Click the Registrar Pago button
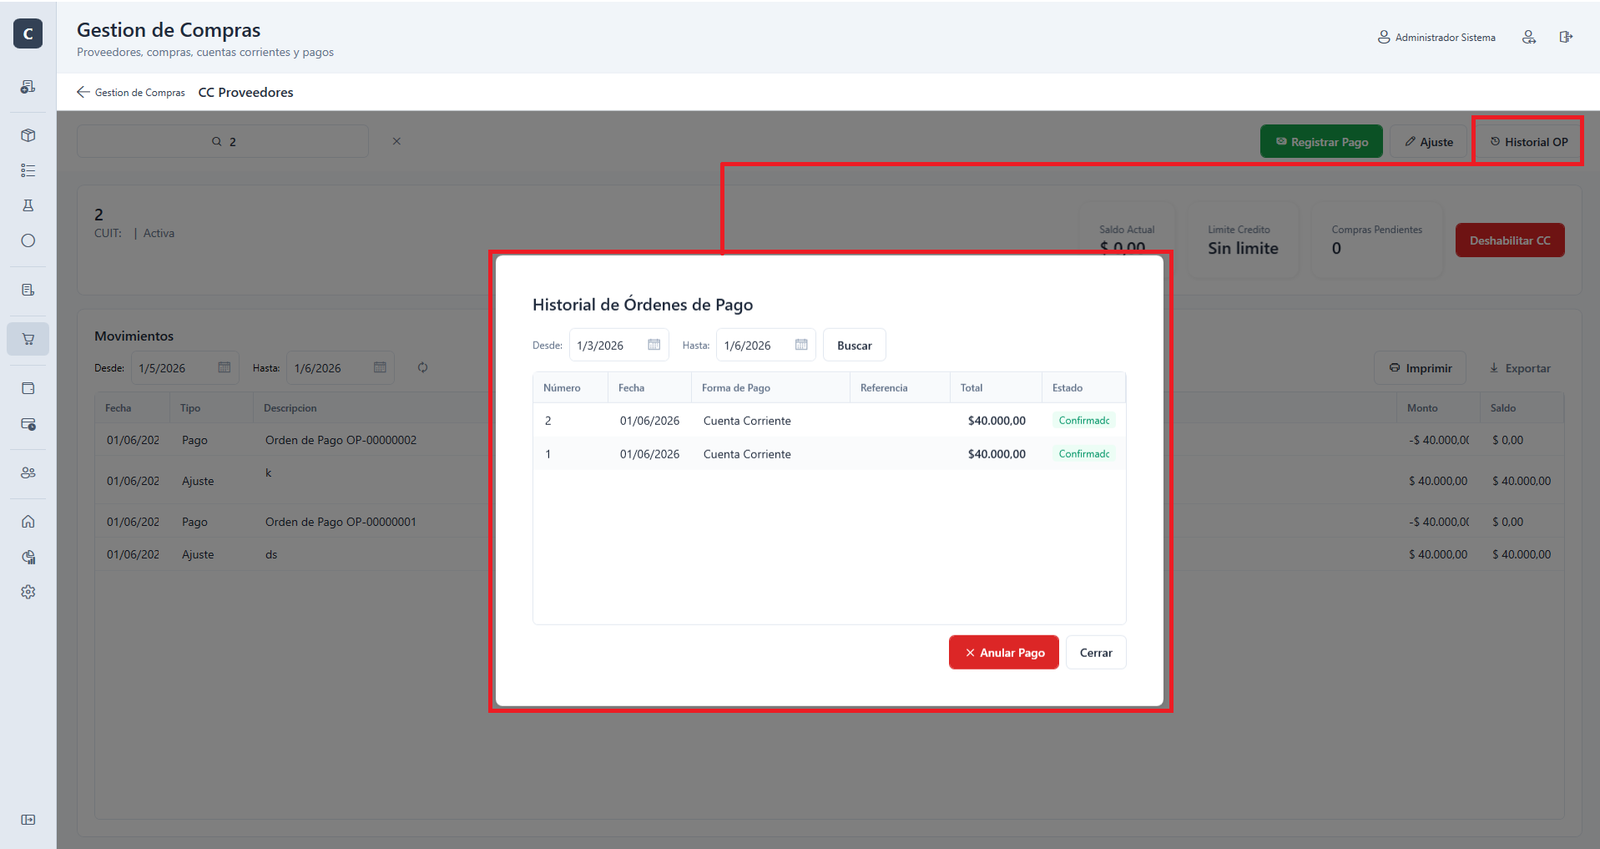 (1321, 142)
